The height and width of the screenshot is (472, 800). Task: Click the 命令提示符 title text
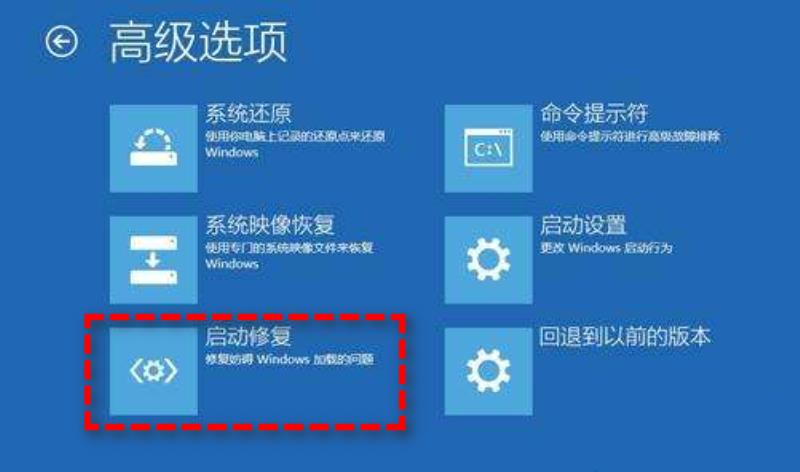[x=594, y=114]
